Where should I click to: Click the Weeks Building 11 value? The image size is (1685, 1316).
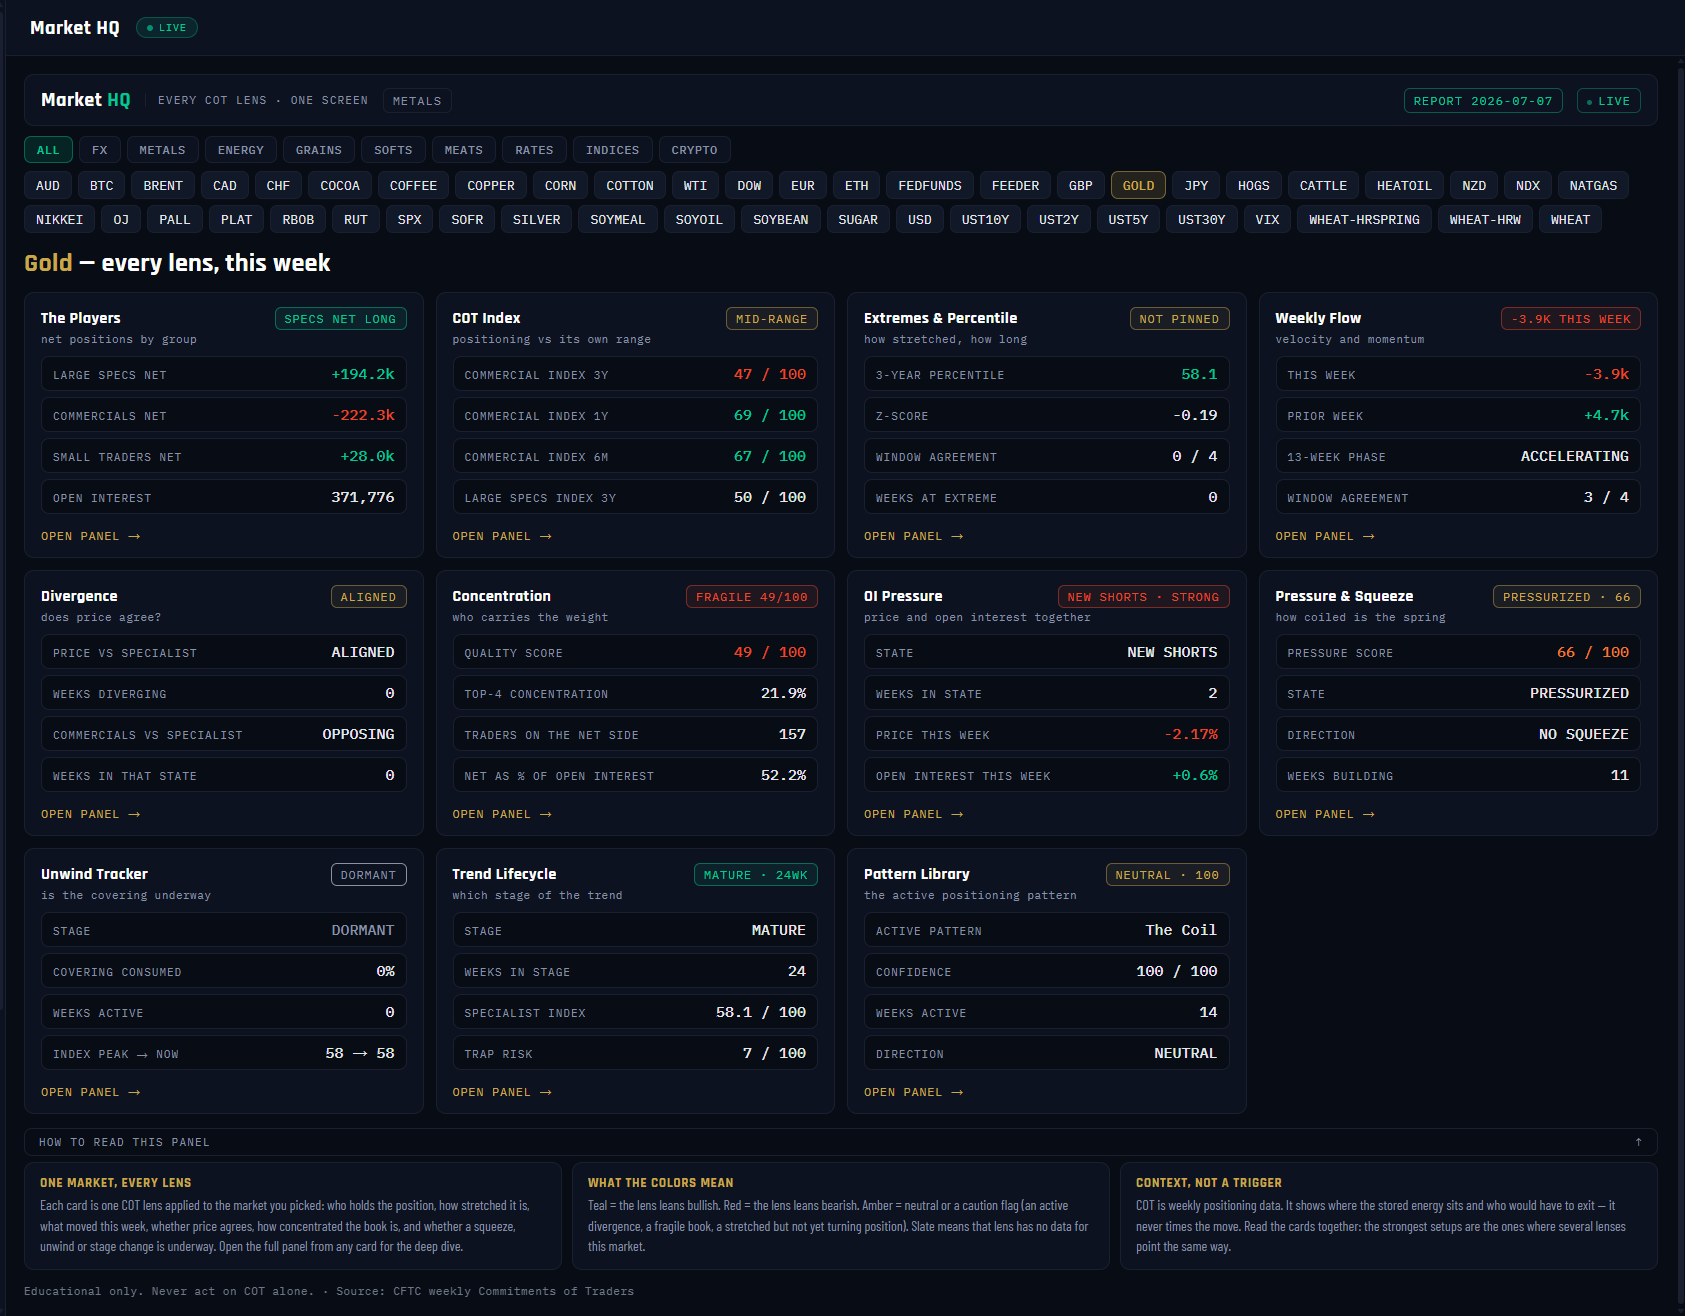(x=1620, y=775)
